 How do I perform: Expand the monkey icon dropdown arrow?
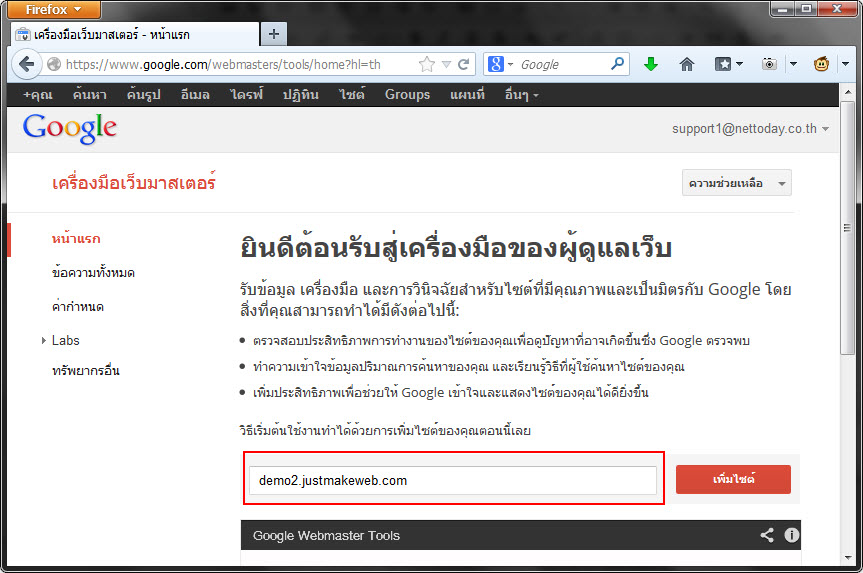pyautogui.click(x=845, y=64)
